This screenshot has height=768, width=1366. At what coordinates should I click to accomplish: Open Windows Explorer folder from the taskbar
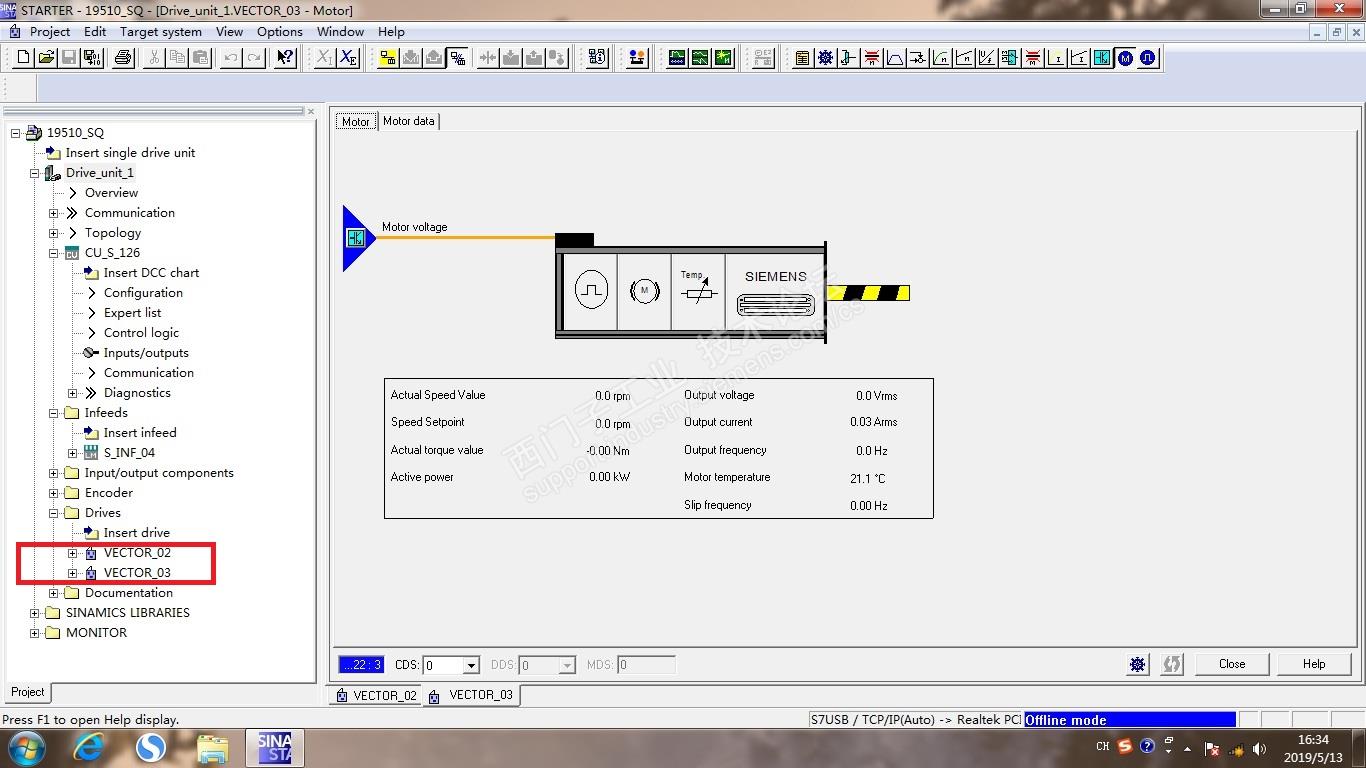(x=212, y=747)
